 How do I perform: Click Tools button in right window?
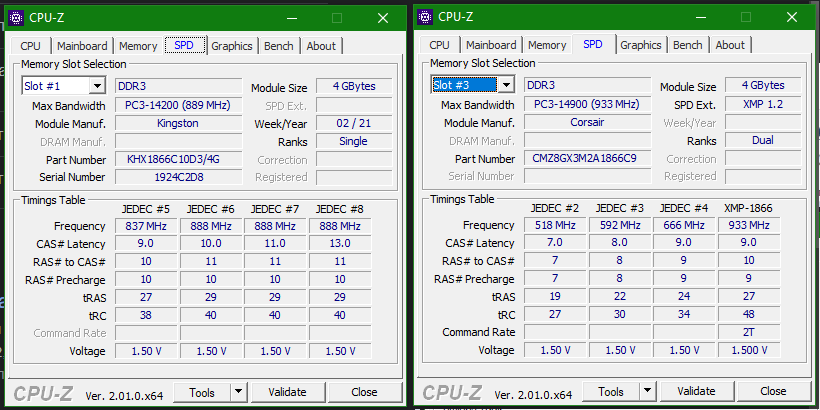point(611,391)
